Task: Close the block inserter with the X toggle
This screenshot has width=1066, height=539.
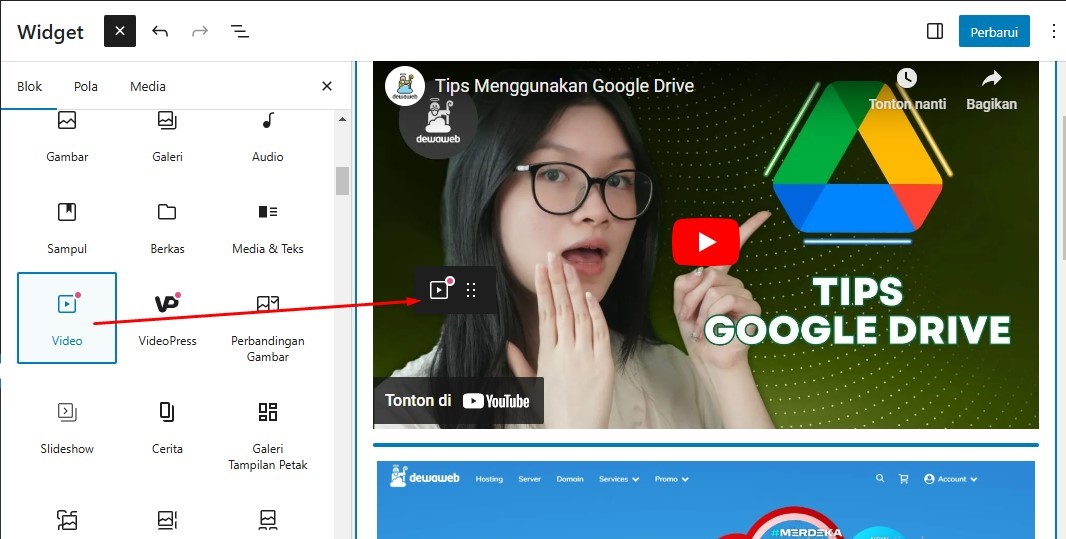Action: [x=120, y=31]
